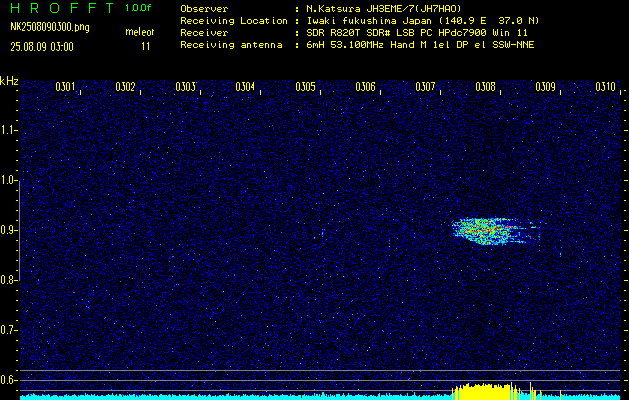The width and height of the screenshot is (629, 400).
Task: Click the 0308 time marker
Action: [x=486, y=88]
